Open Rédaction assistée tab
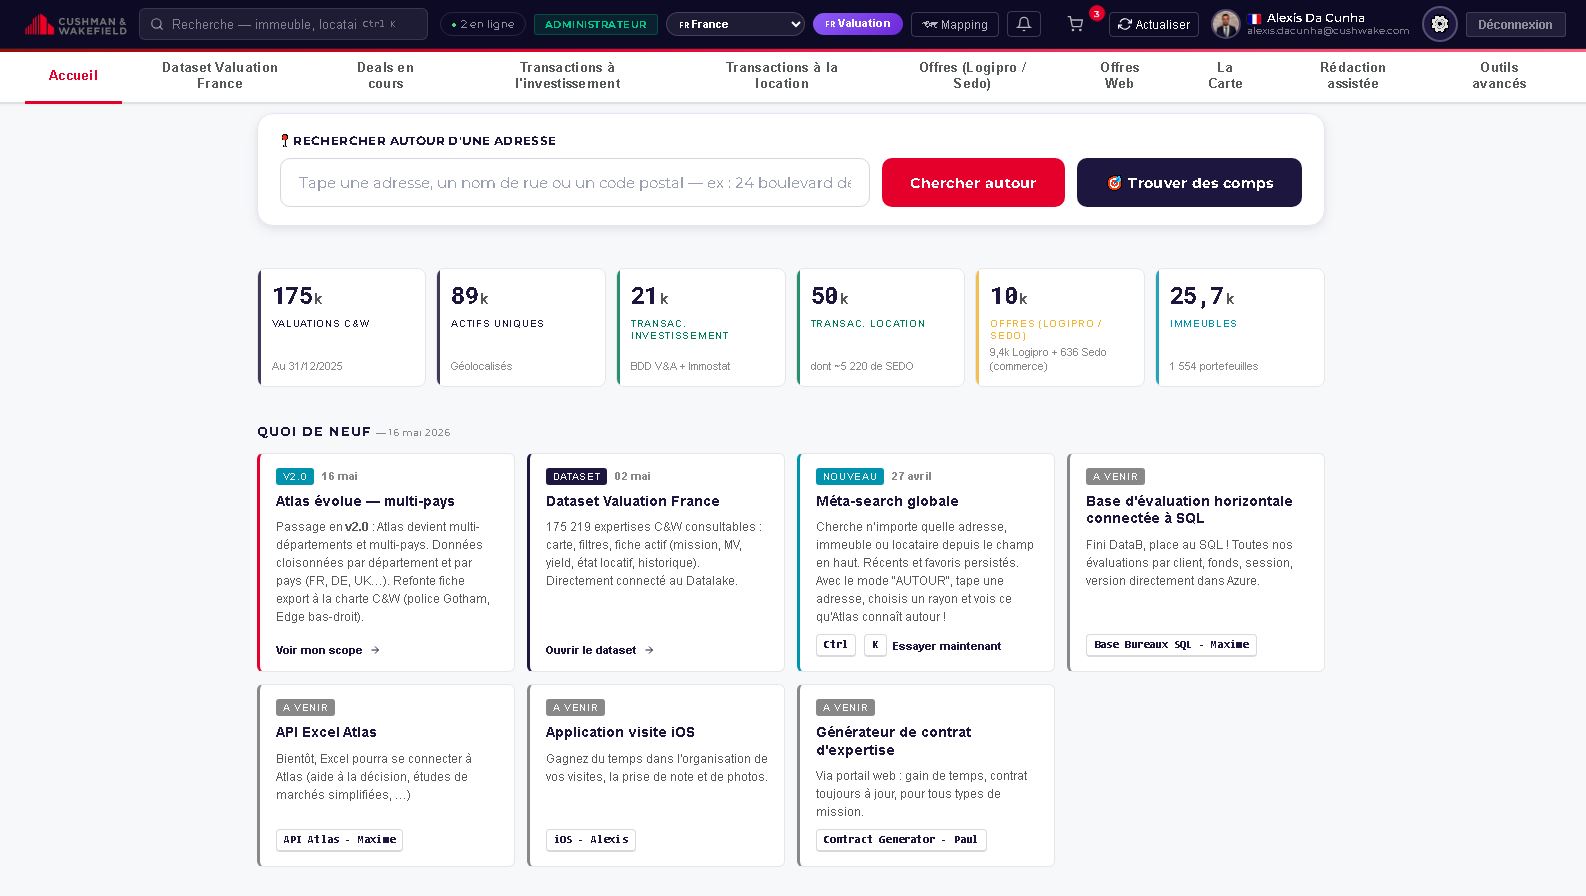 (x=1353, y=75)
